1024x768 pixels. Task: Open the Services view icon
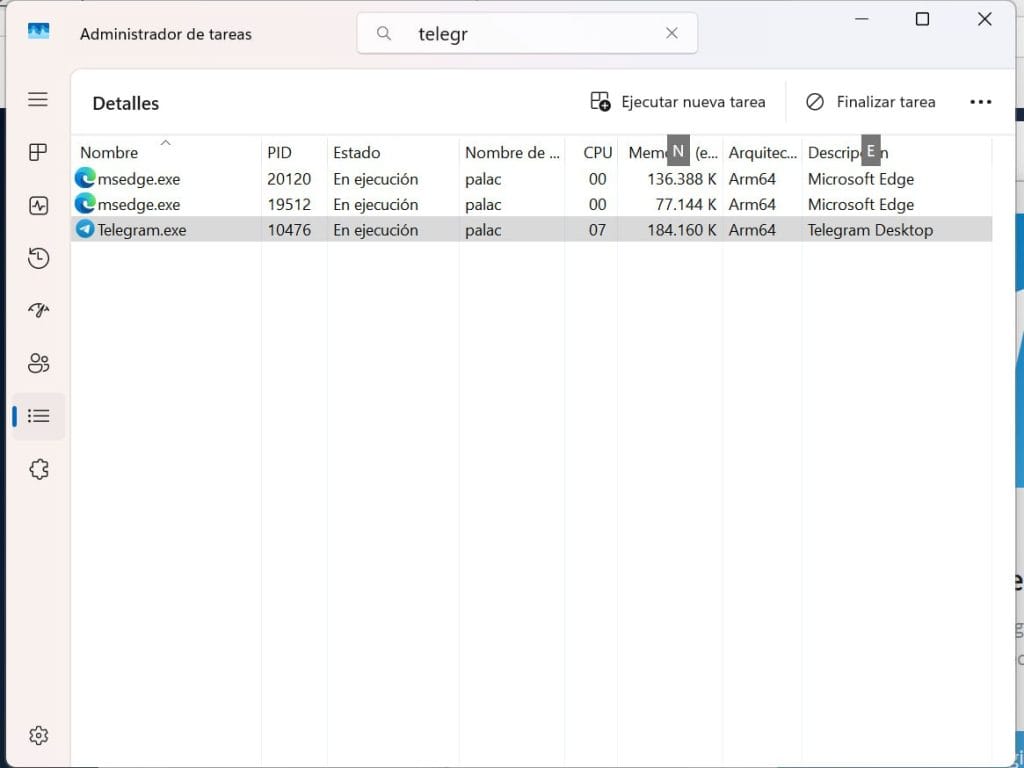coord(38,469)
